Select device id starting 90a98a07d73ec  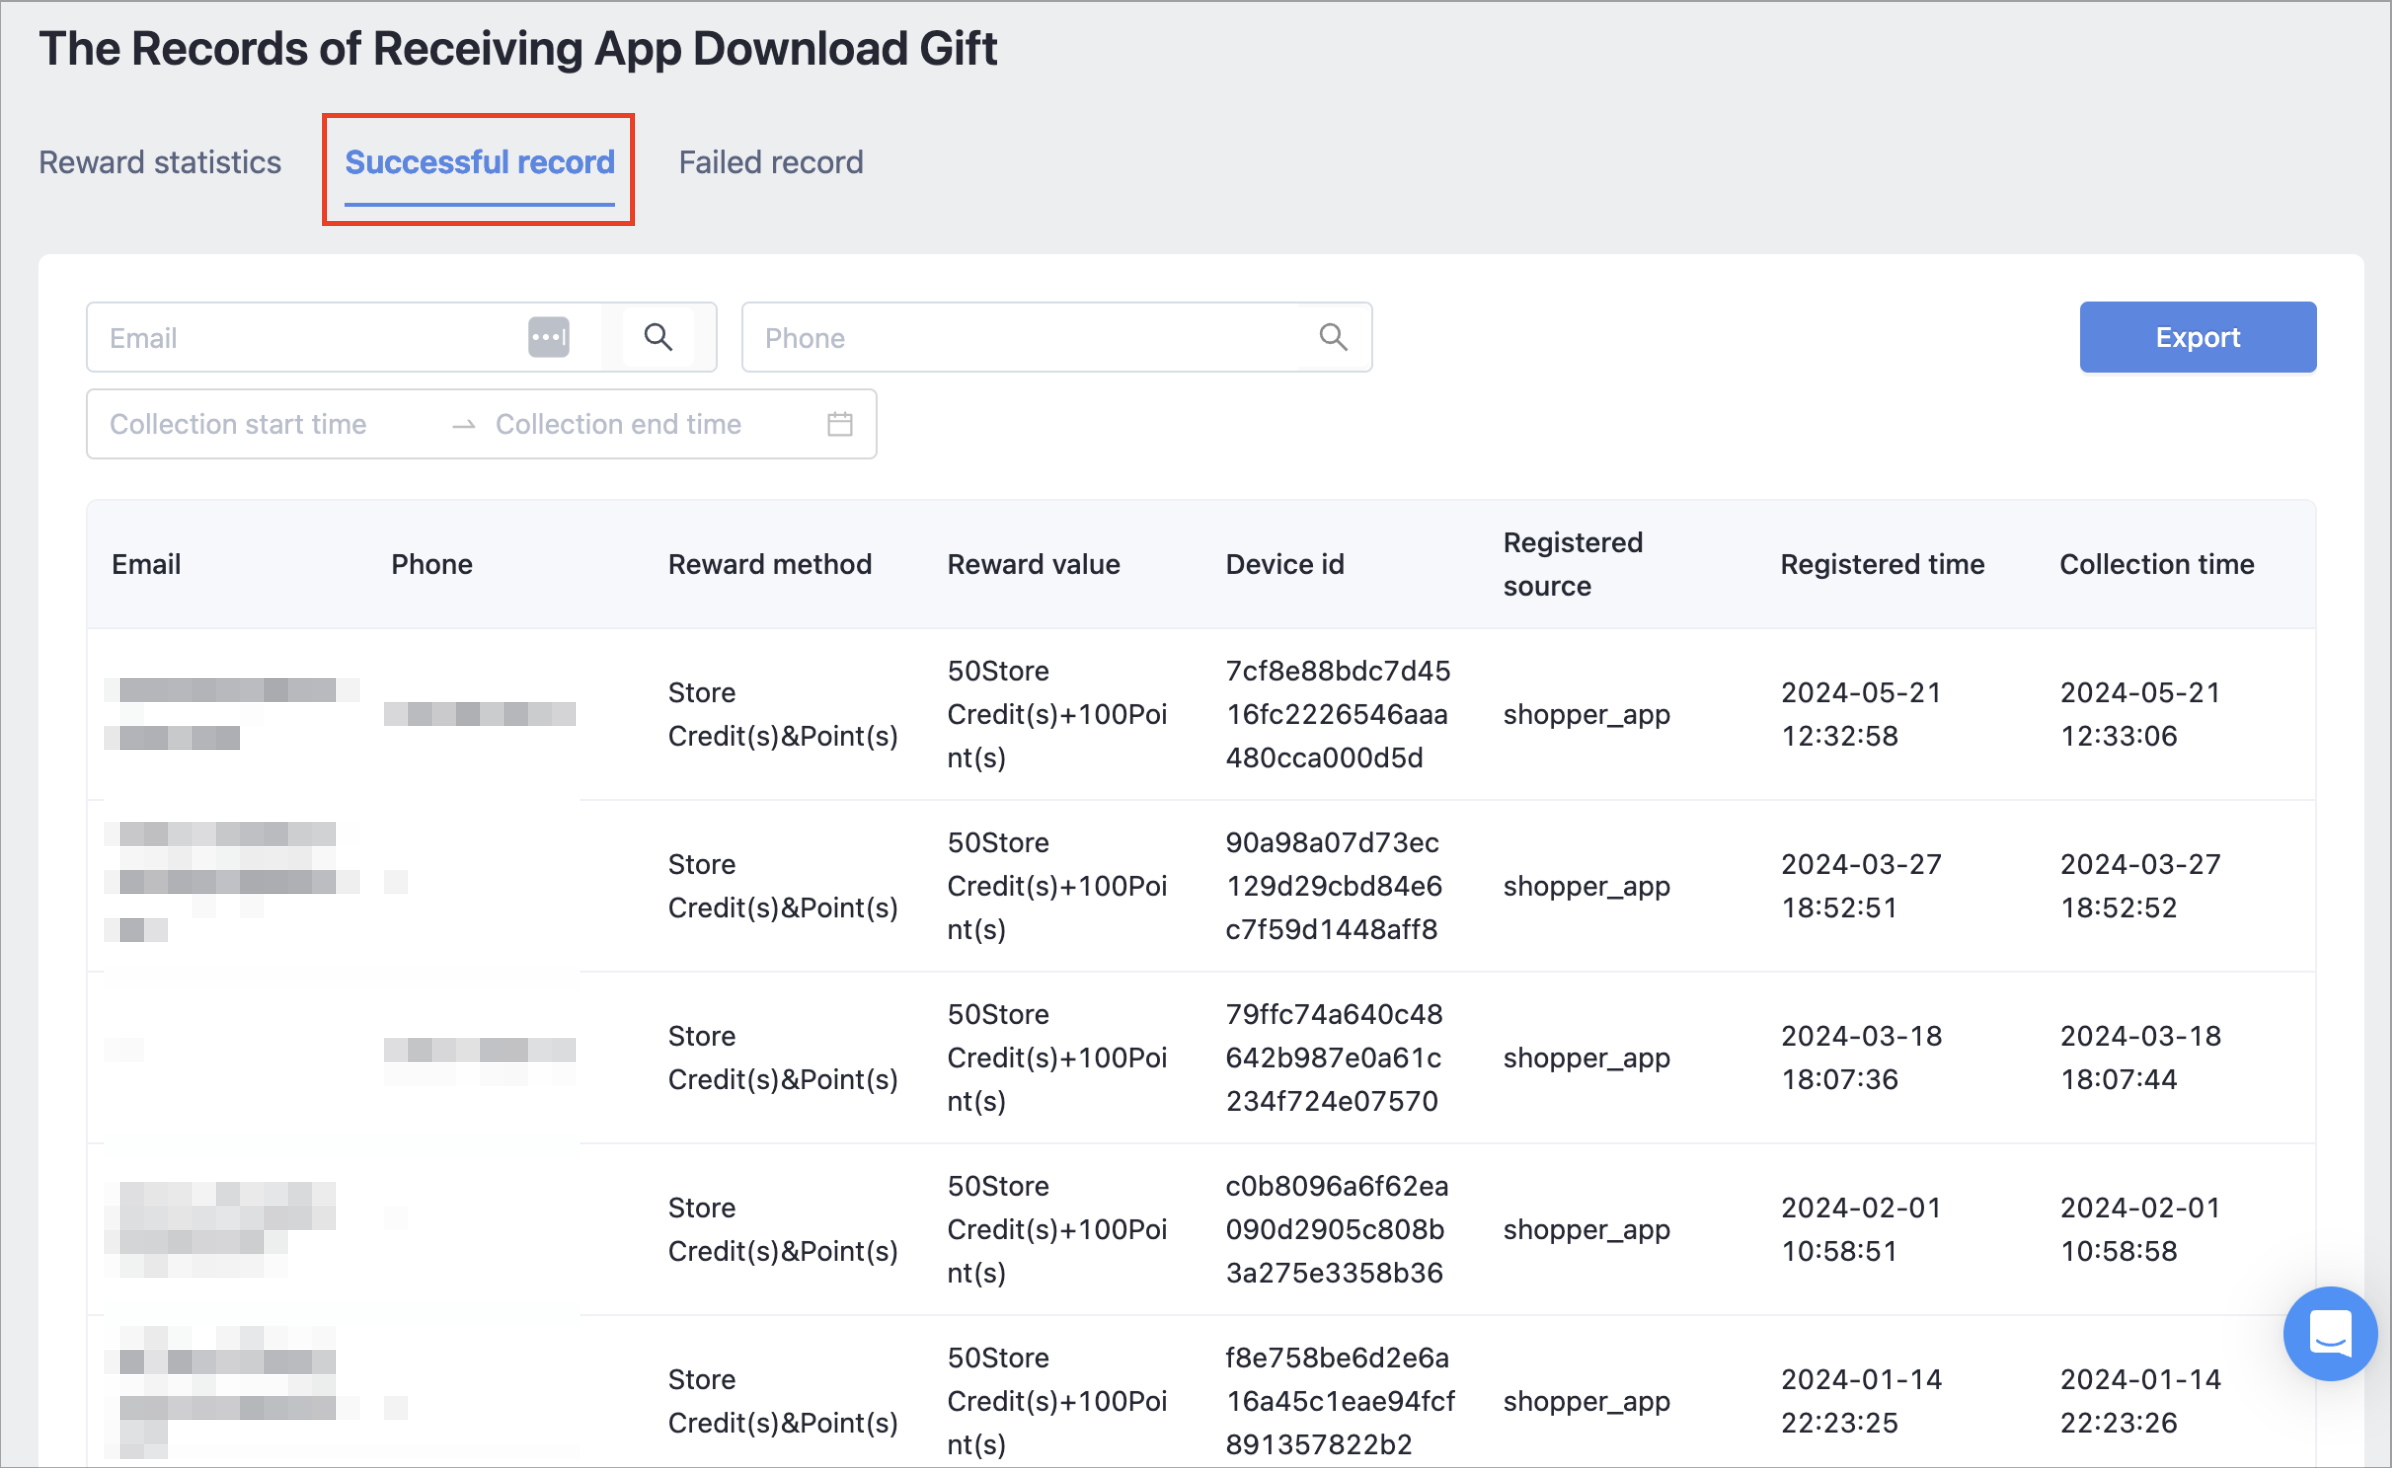pos(1334,886)
